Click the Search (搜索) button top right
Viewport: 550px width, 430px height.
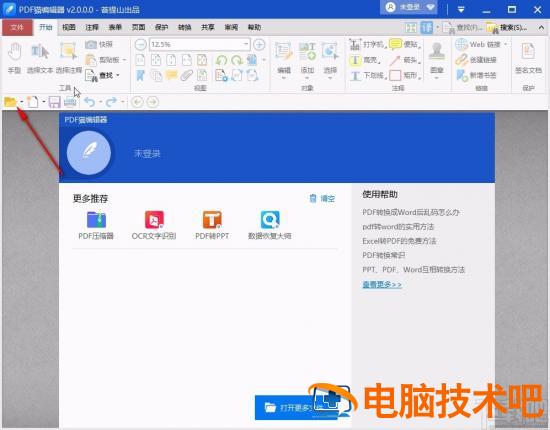coord(507,27)
